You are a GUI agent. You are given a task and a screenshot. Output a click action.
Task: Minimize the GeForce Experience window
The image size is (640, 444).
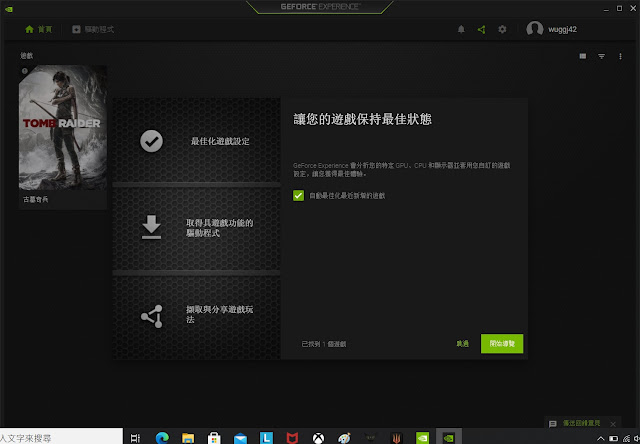click(607, 8)
